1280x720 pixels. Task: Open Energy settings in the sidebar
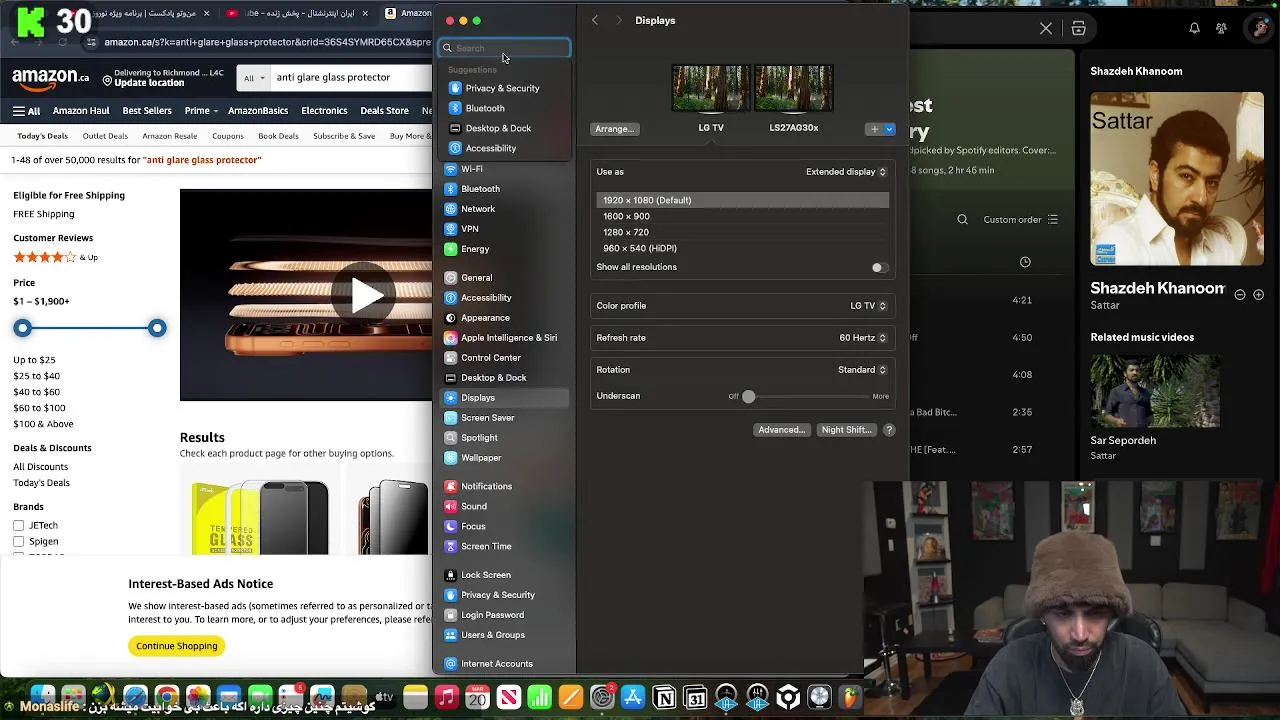505,249
